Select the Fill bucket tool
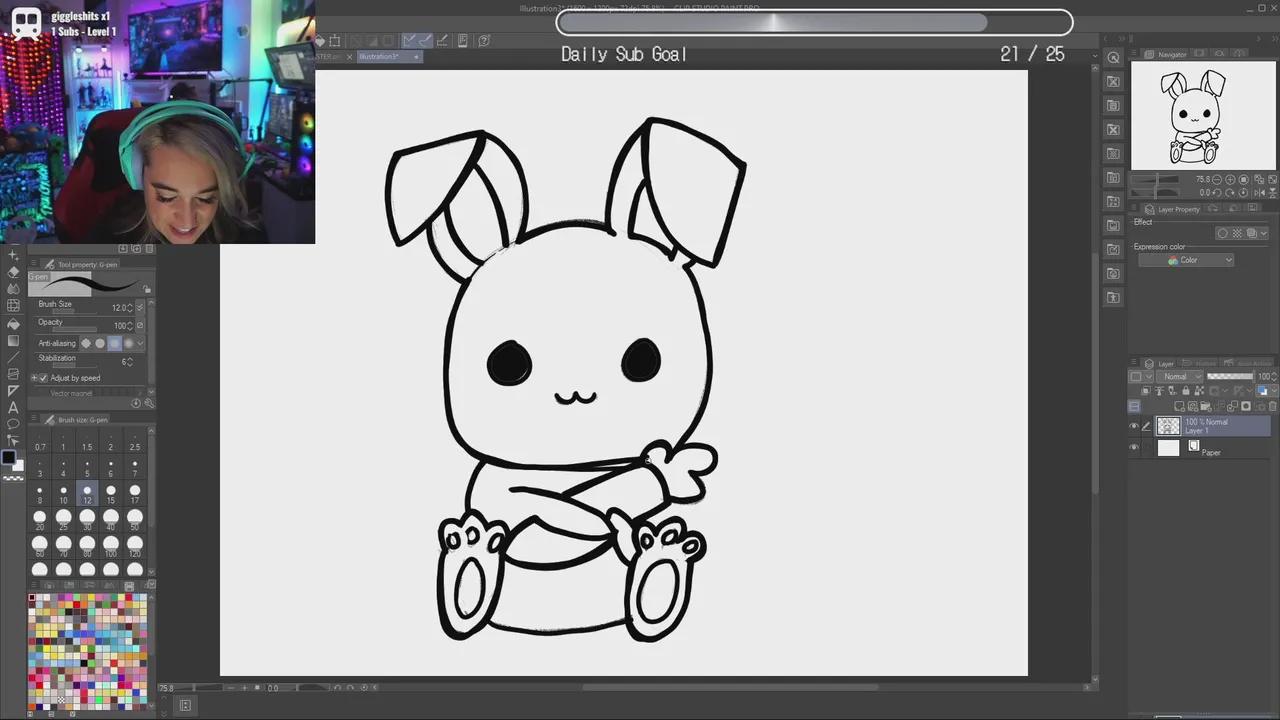 [13, 323]
